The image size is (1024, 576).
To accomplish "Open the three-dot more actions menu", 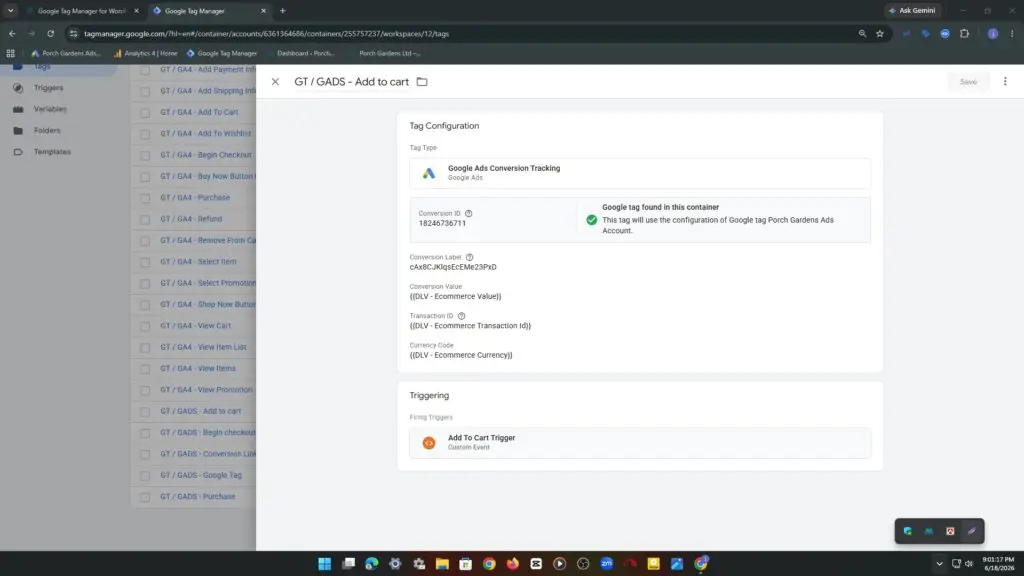I will click(x=1005, y=82).
